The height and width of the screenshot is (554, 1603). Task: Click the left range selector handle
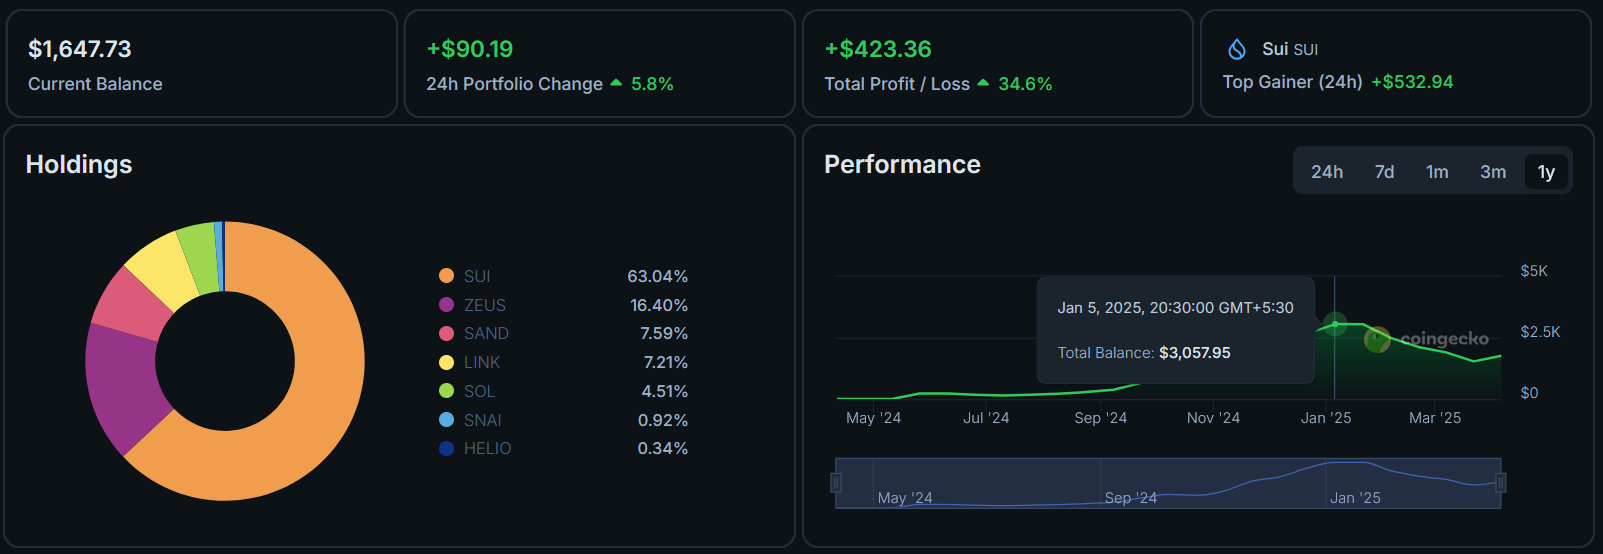[836, 483]
